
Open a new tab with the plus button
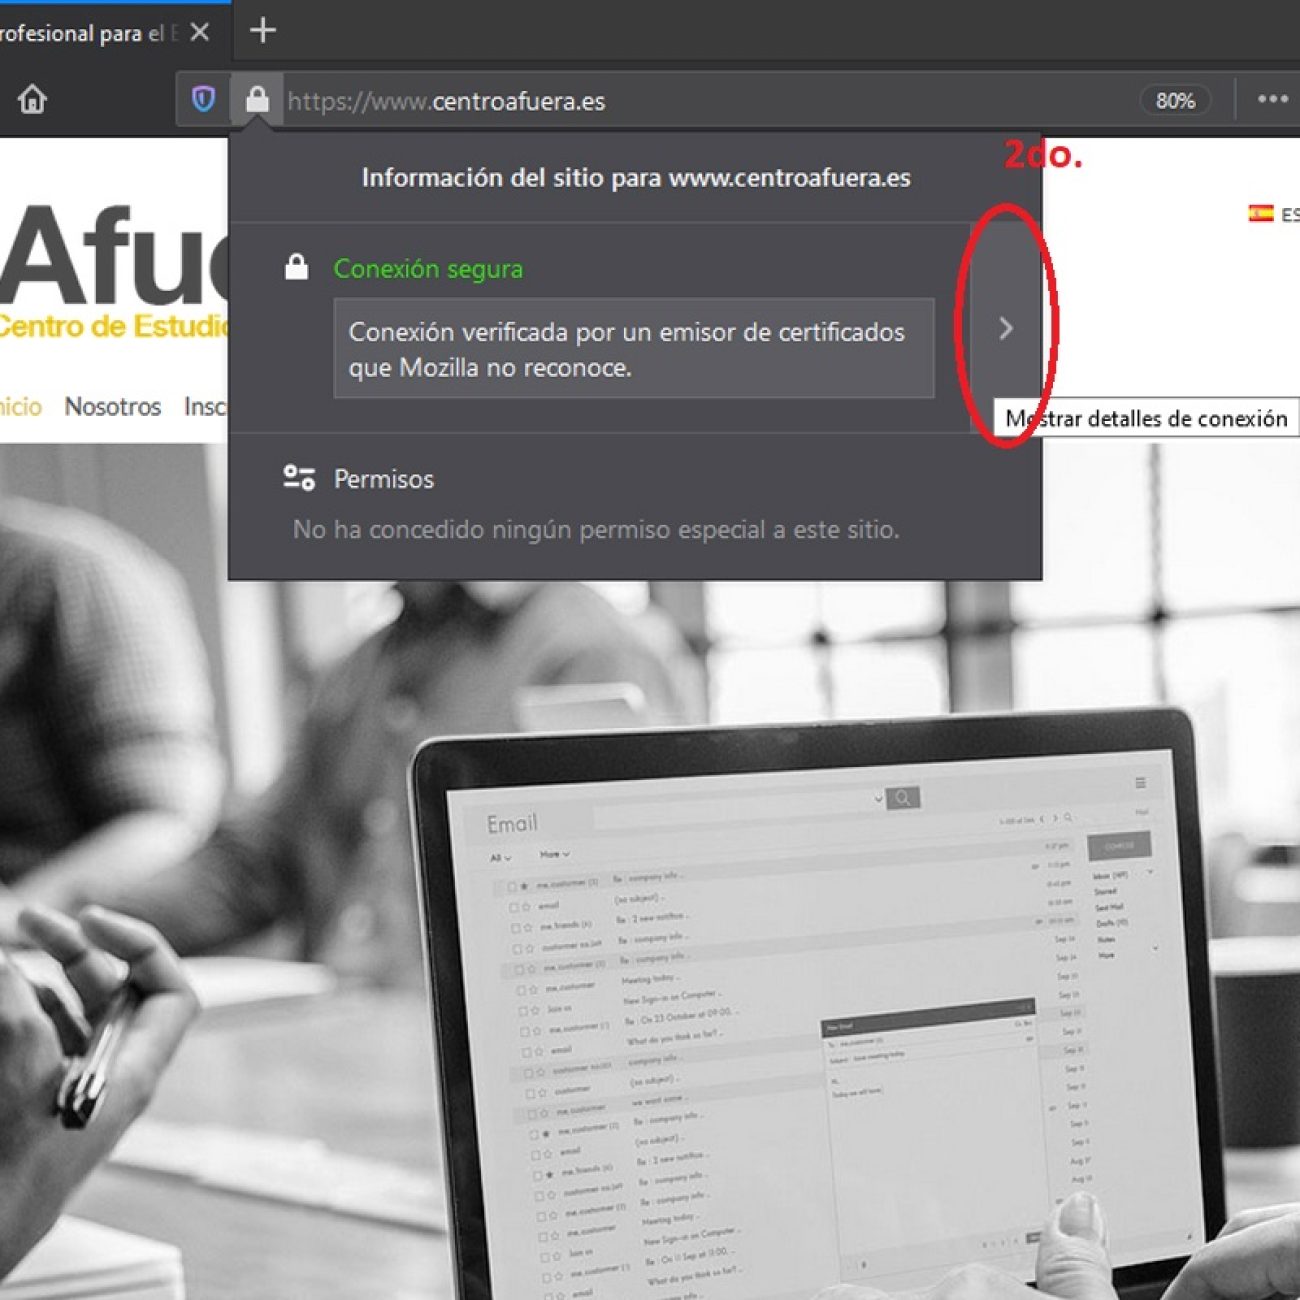coord(262,31)
